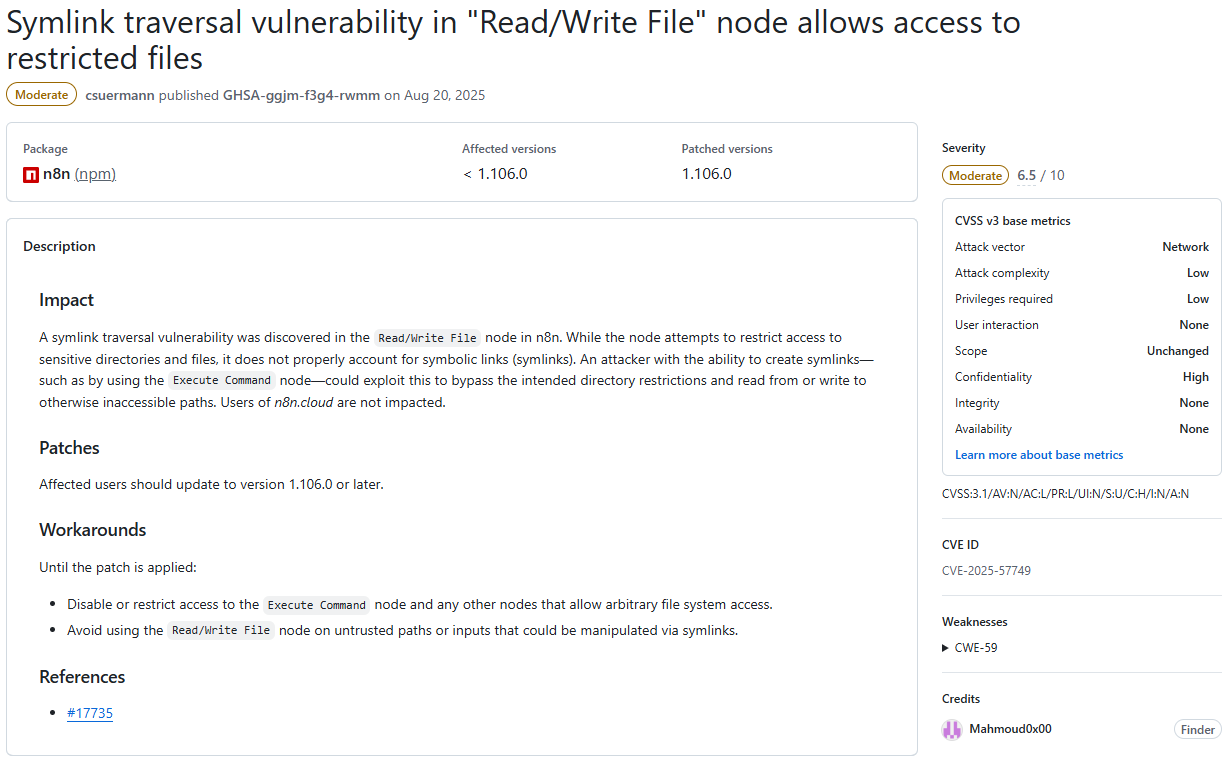The height and width of the screenshot is (762, 1232).
Task: Click the Moderate badge under the title
Action: click(x=41, y=95)
